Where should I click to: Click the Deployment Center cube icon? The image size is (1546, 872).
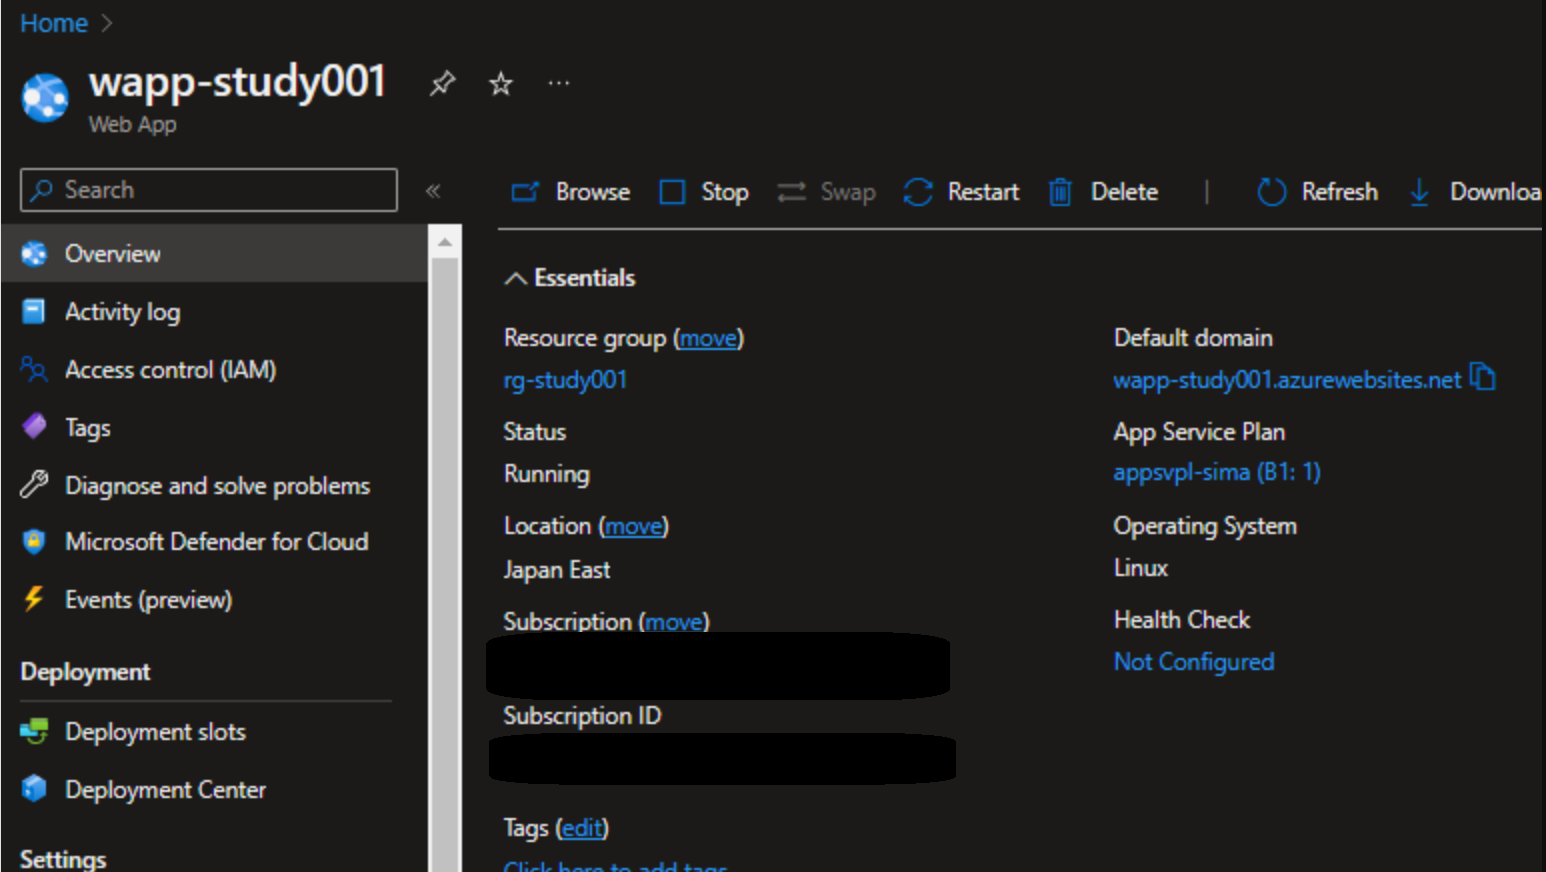tap(34, 789)
